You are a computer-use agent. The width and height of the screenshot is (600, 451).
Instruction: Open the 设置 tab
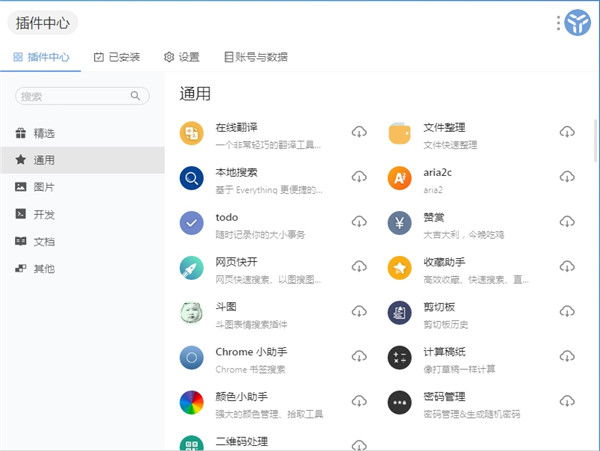182,57
